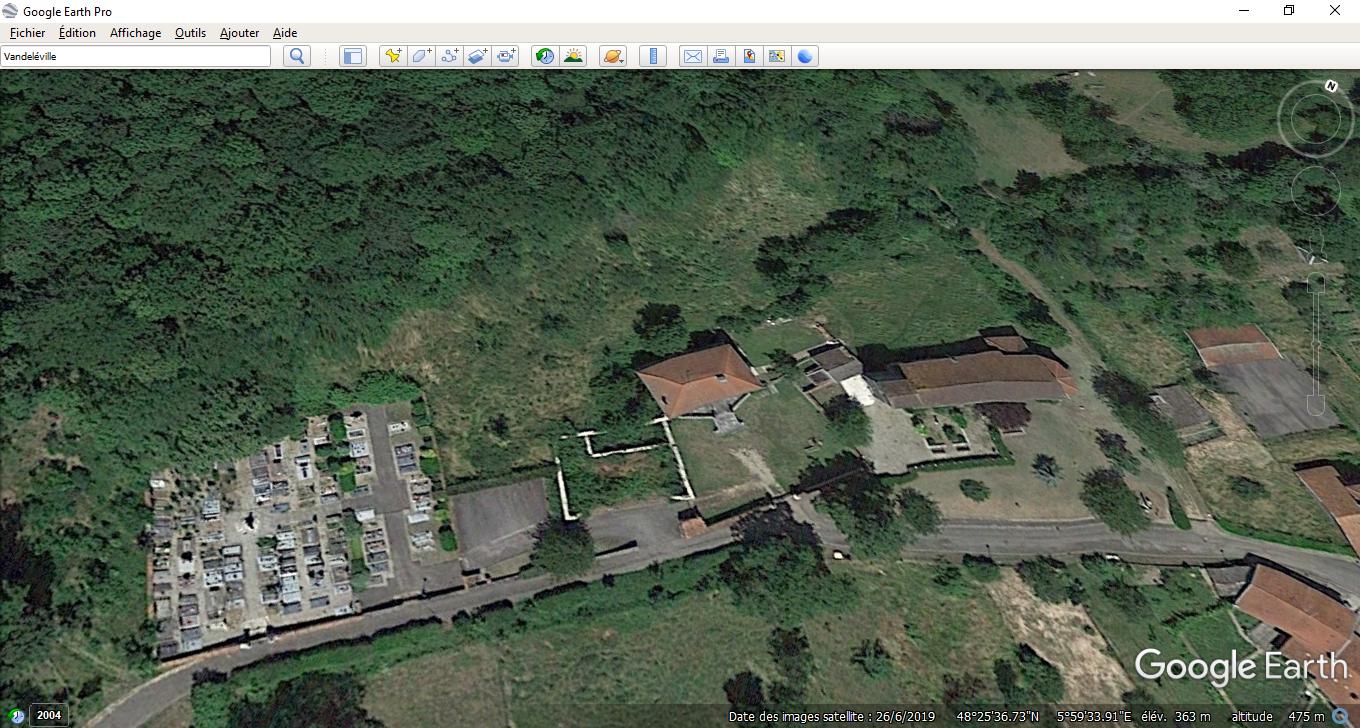Record a tour with the camera icon
This screenshot has height=728, width=1360.
(506, 56)
